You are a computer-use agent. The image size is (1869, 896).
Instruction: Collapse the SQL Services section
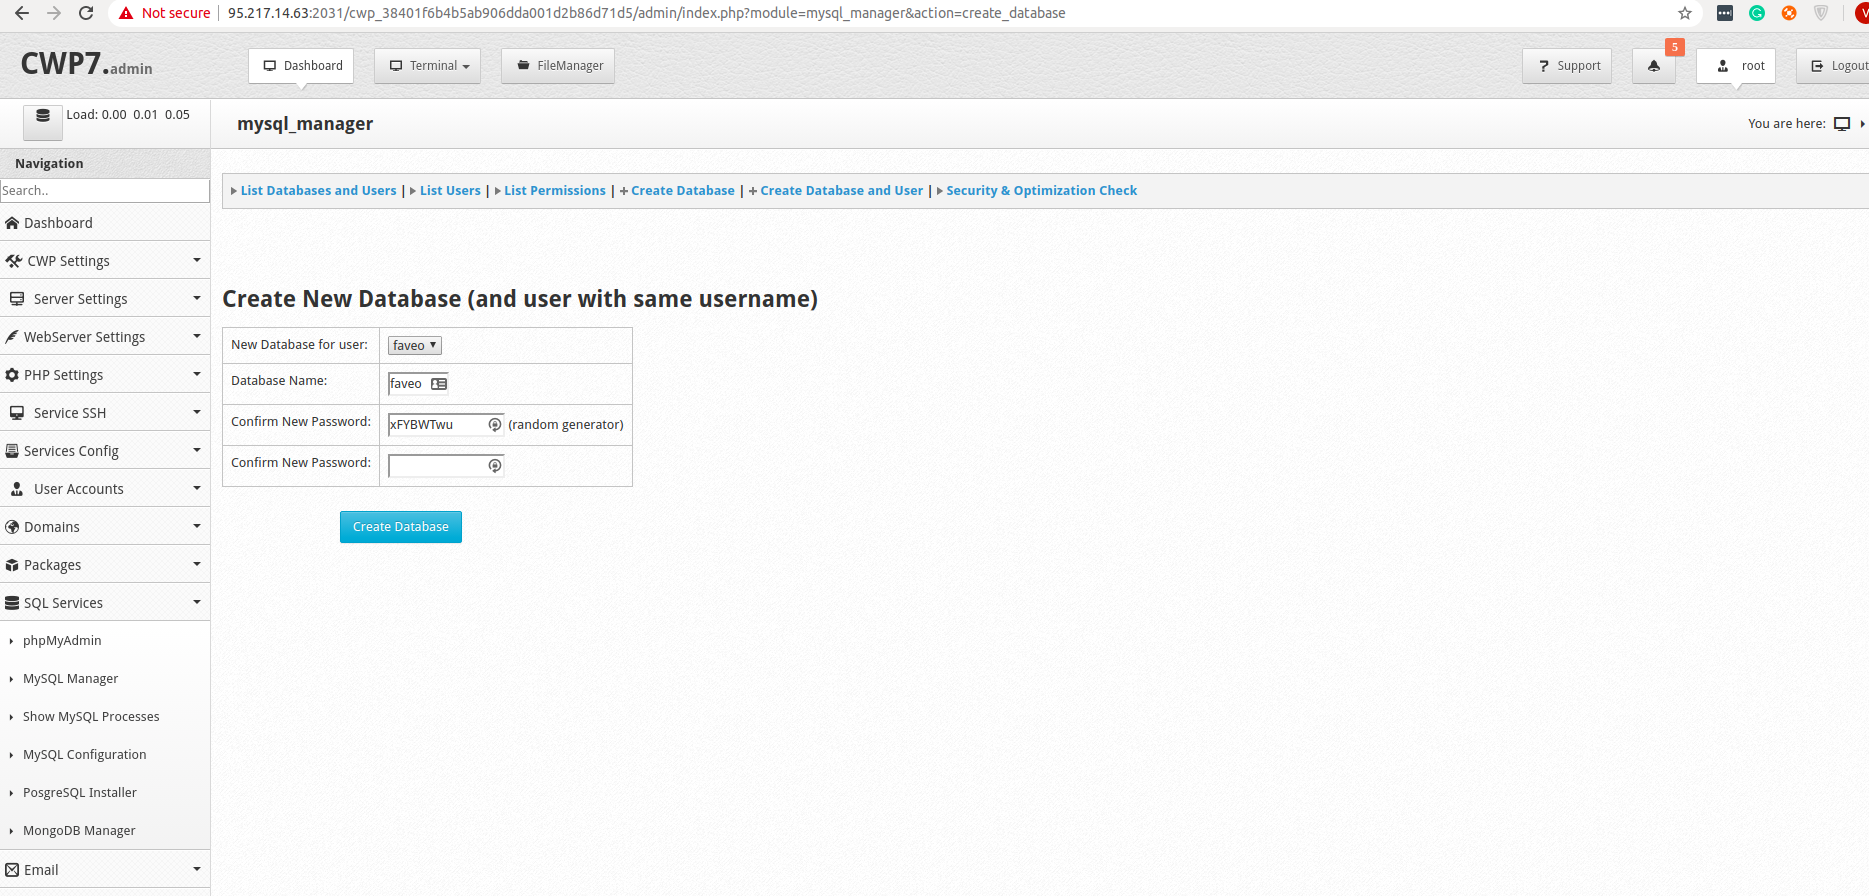click(x=104, y=603)
